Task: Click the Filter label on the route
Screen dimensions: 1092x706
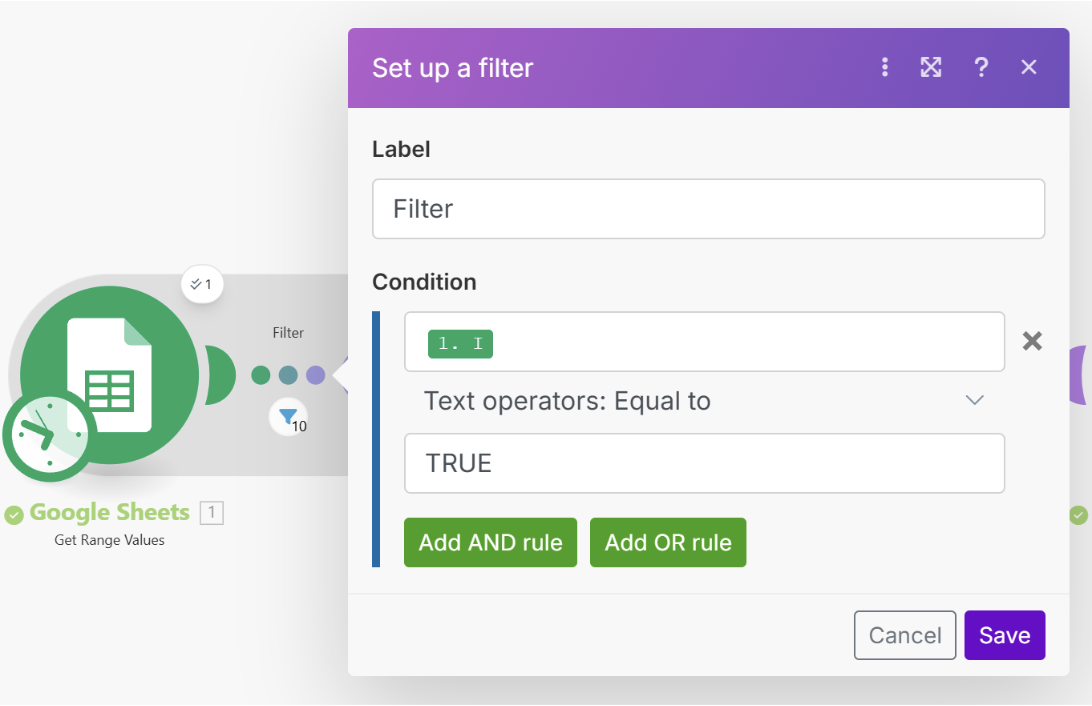Action: pos(288,333)
